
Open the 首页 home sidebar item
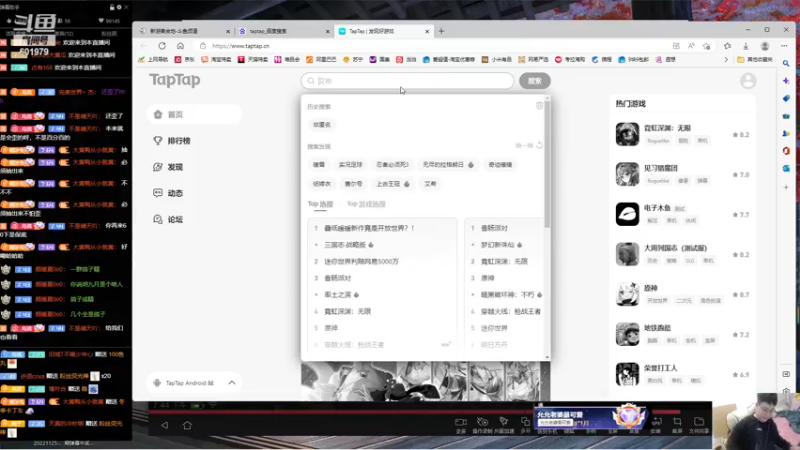coord(194,114)
